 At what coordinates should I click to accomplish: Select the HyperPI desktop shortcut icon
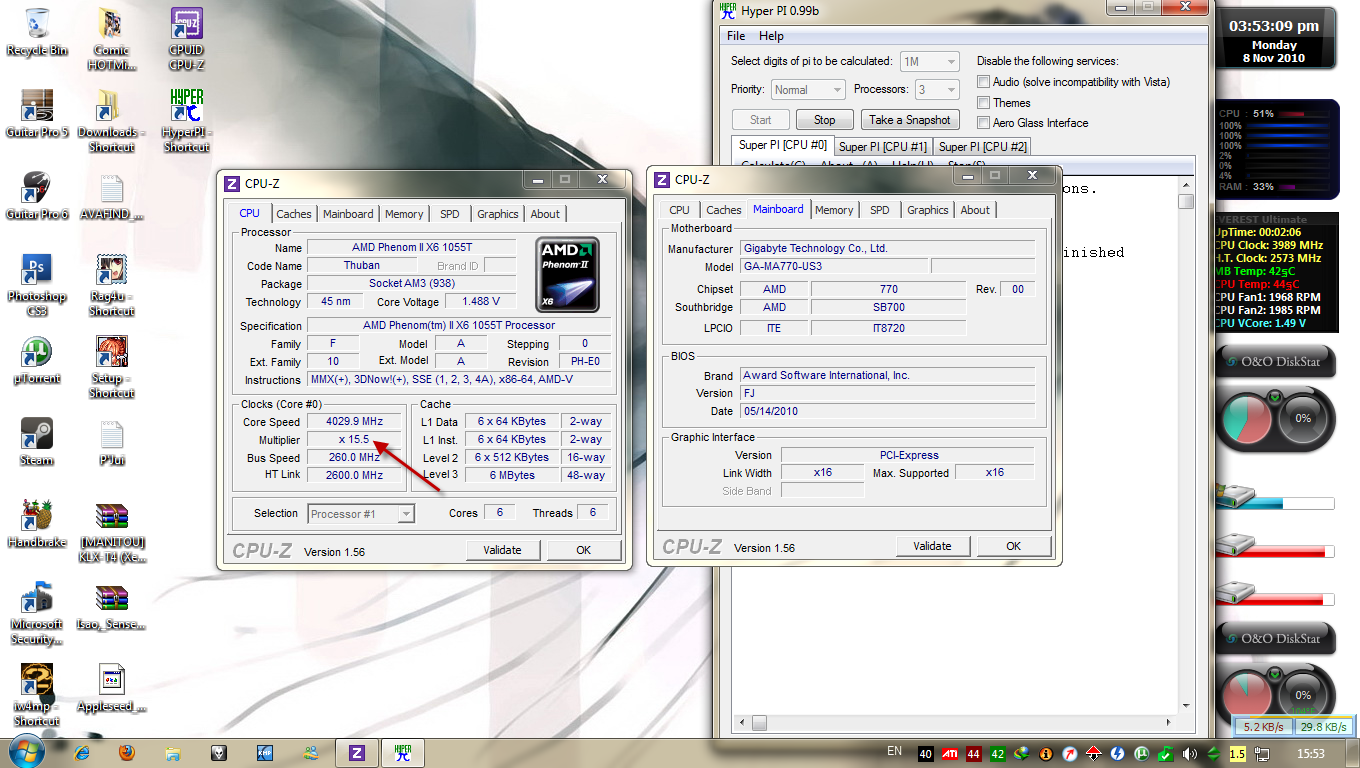coord(187,120)
